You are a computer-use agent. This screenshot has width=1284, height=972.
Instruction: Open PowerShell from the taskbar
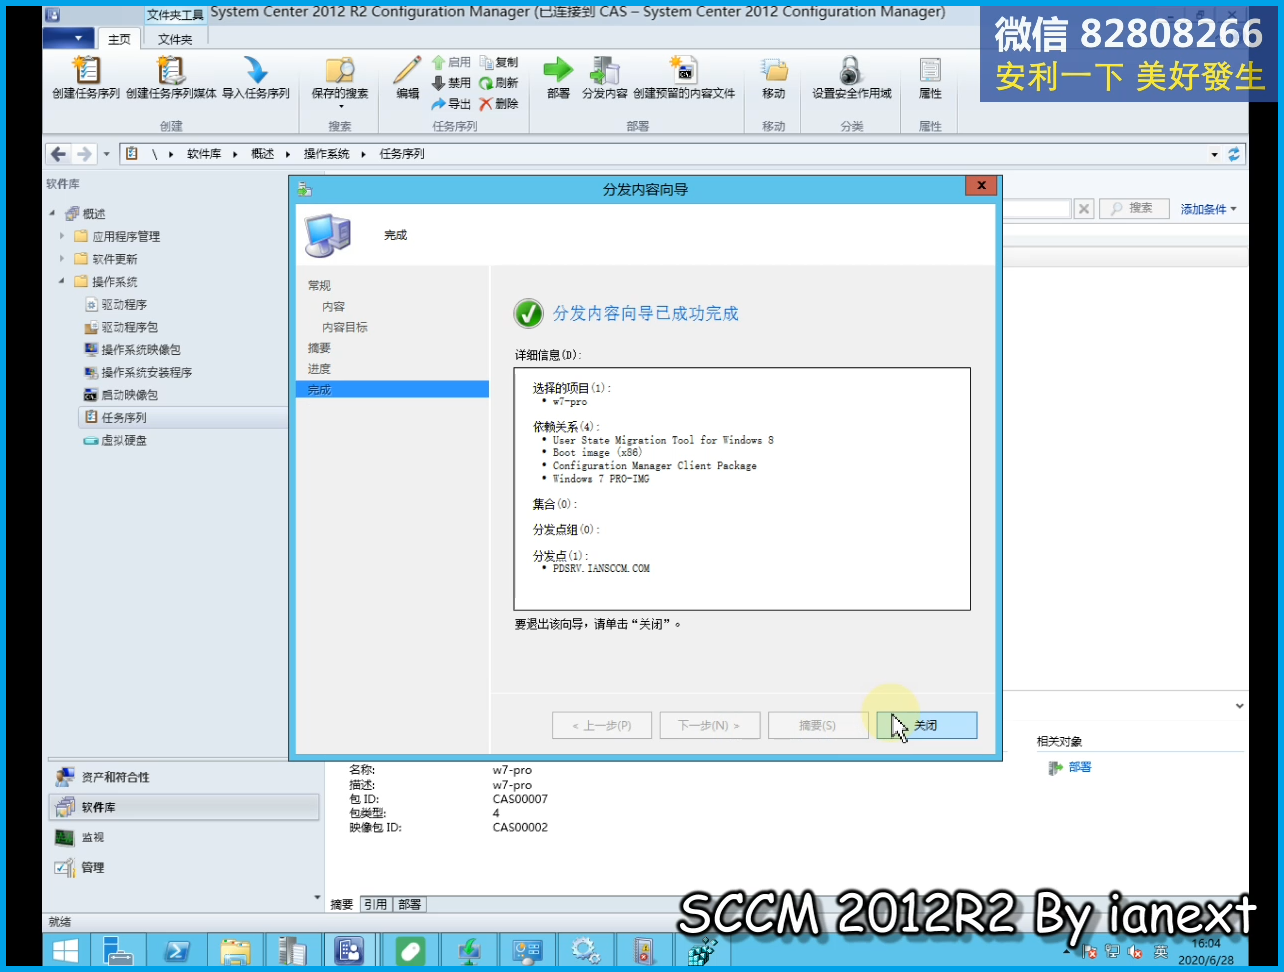(177, 950)
